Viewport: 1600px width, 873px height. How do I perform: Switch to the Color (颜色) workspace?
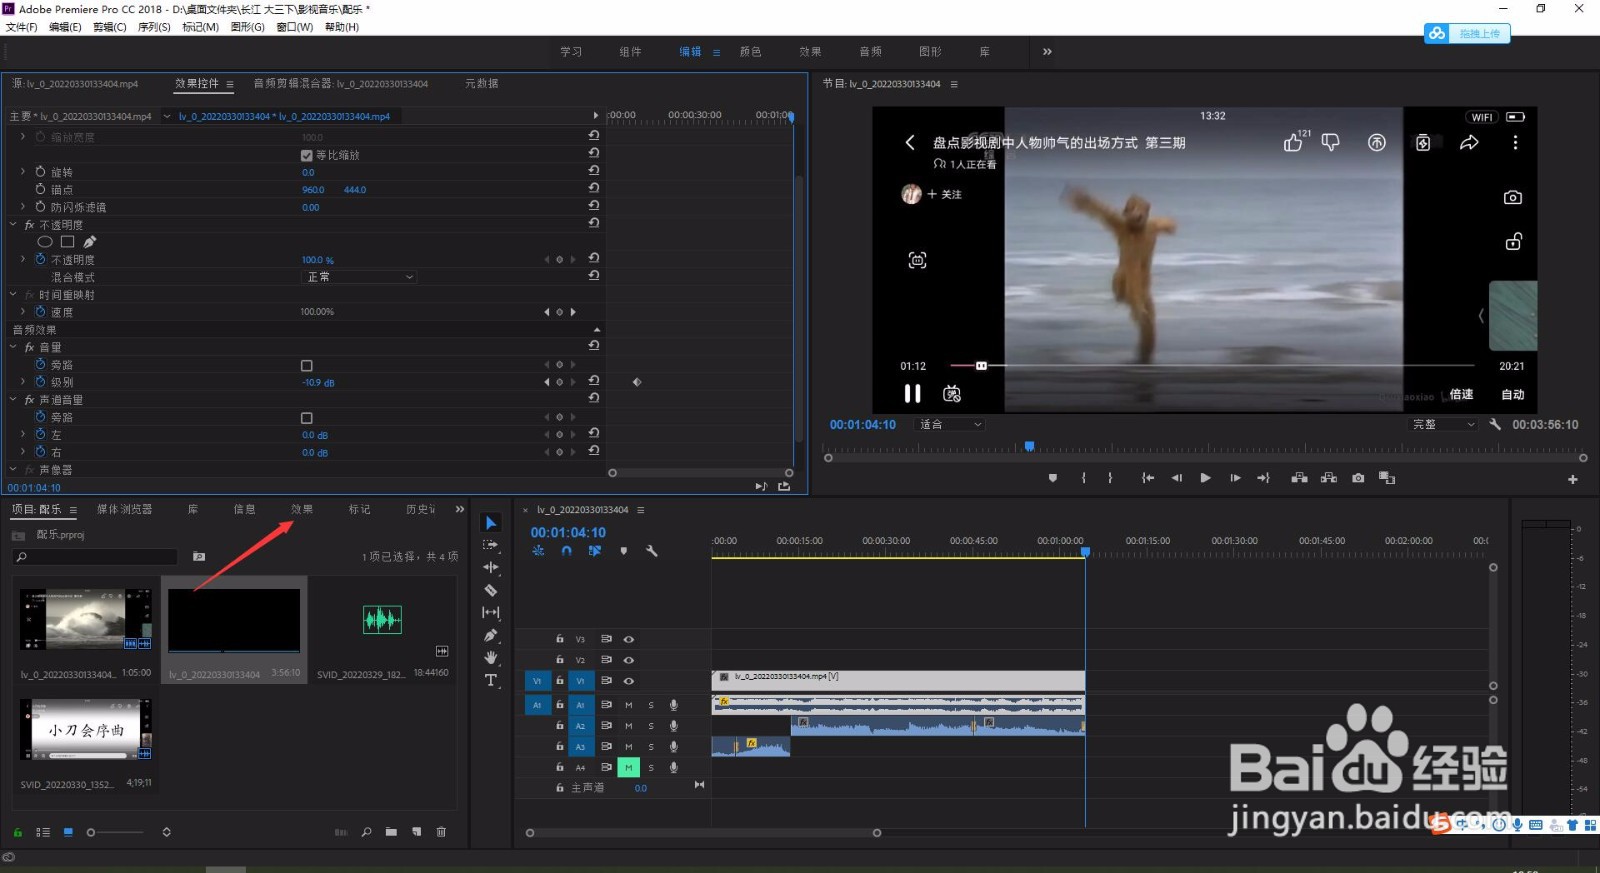click(750, 52)
